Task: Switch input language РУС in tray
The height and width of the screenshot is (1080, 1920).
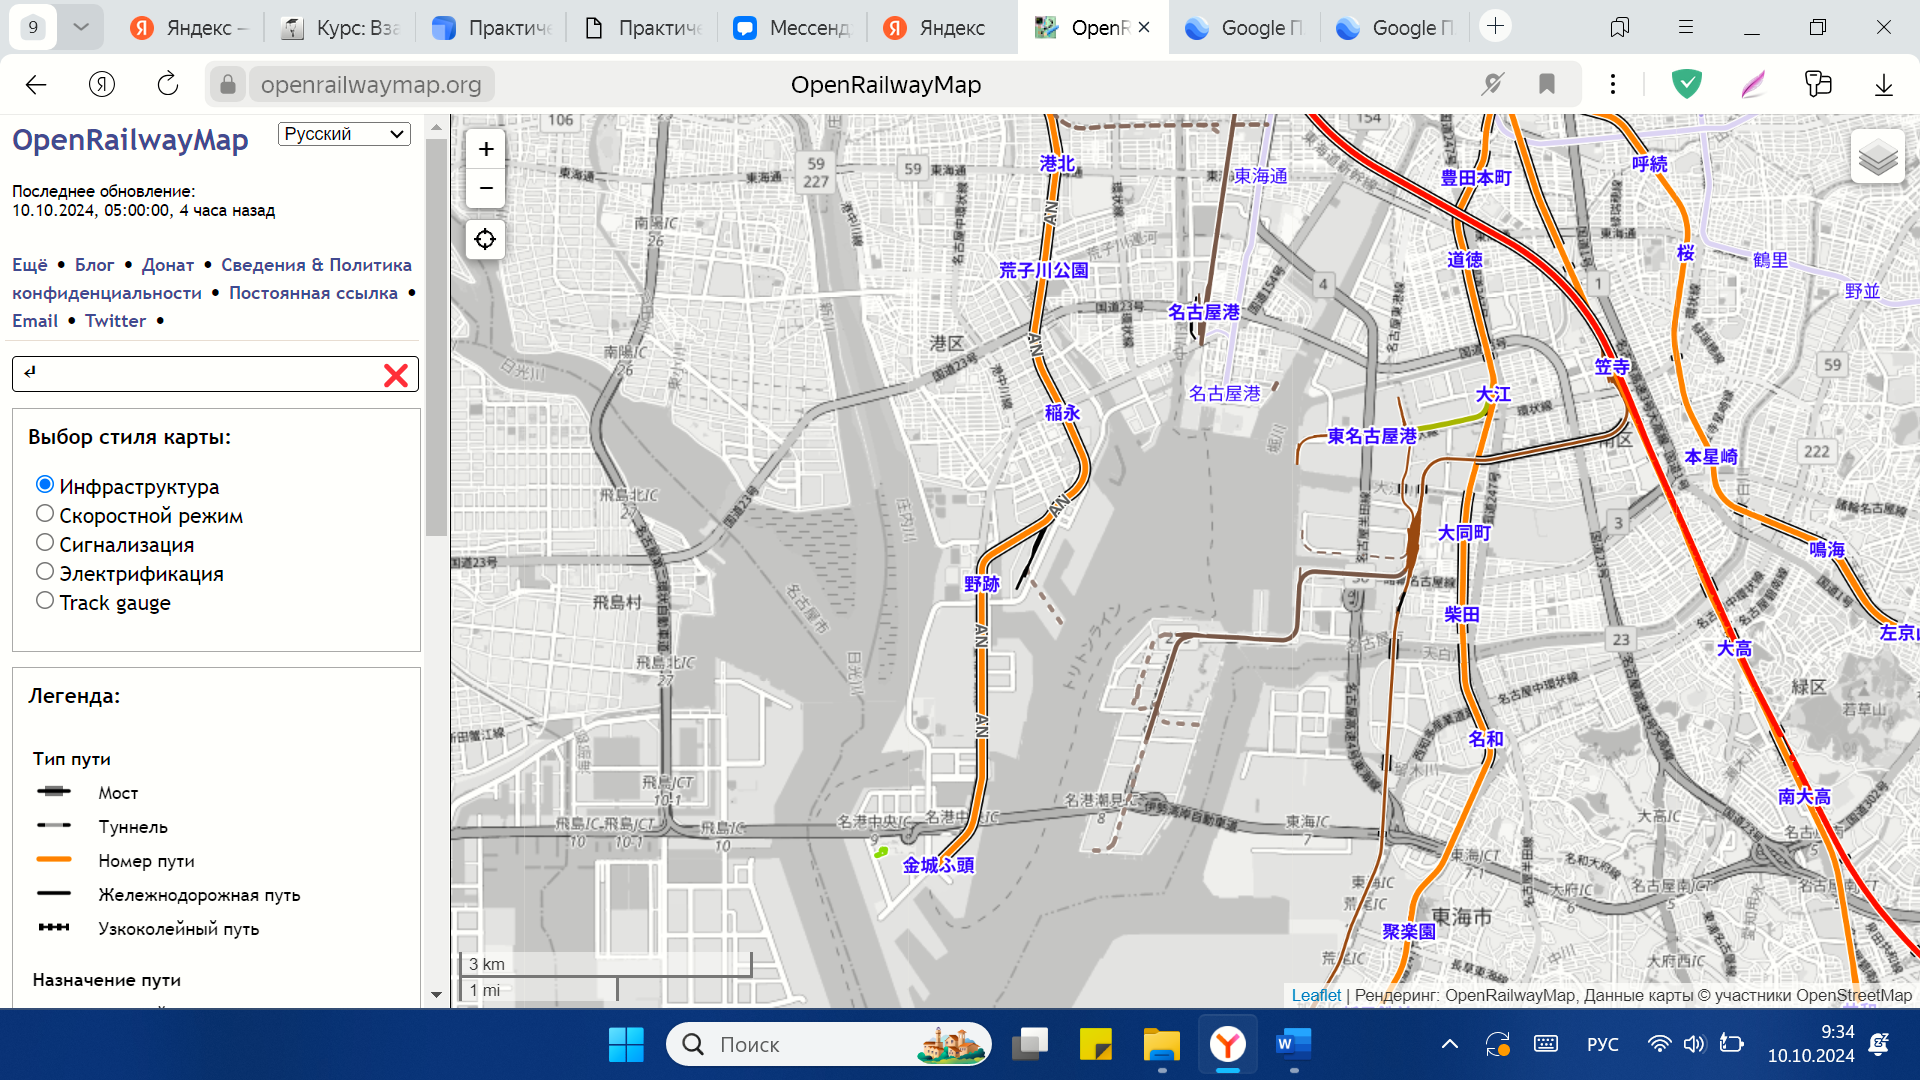Action: (1603, 1045)
